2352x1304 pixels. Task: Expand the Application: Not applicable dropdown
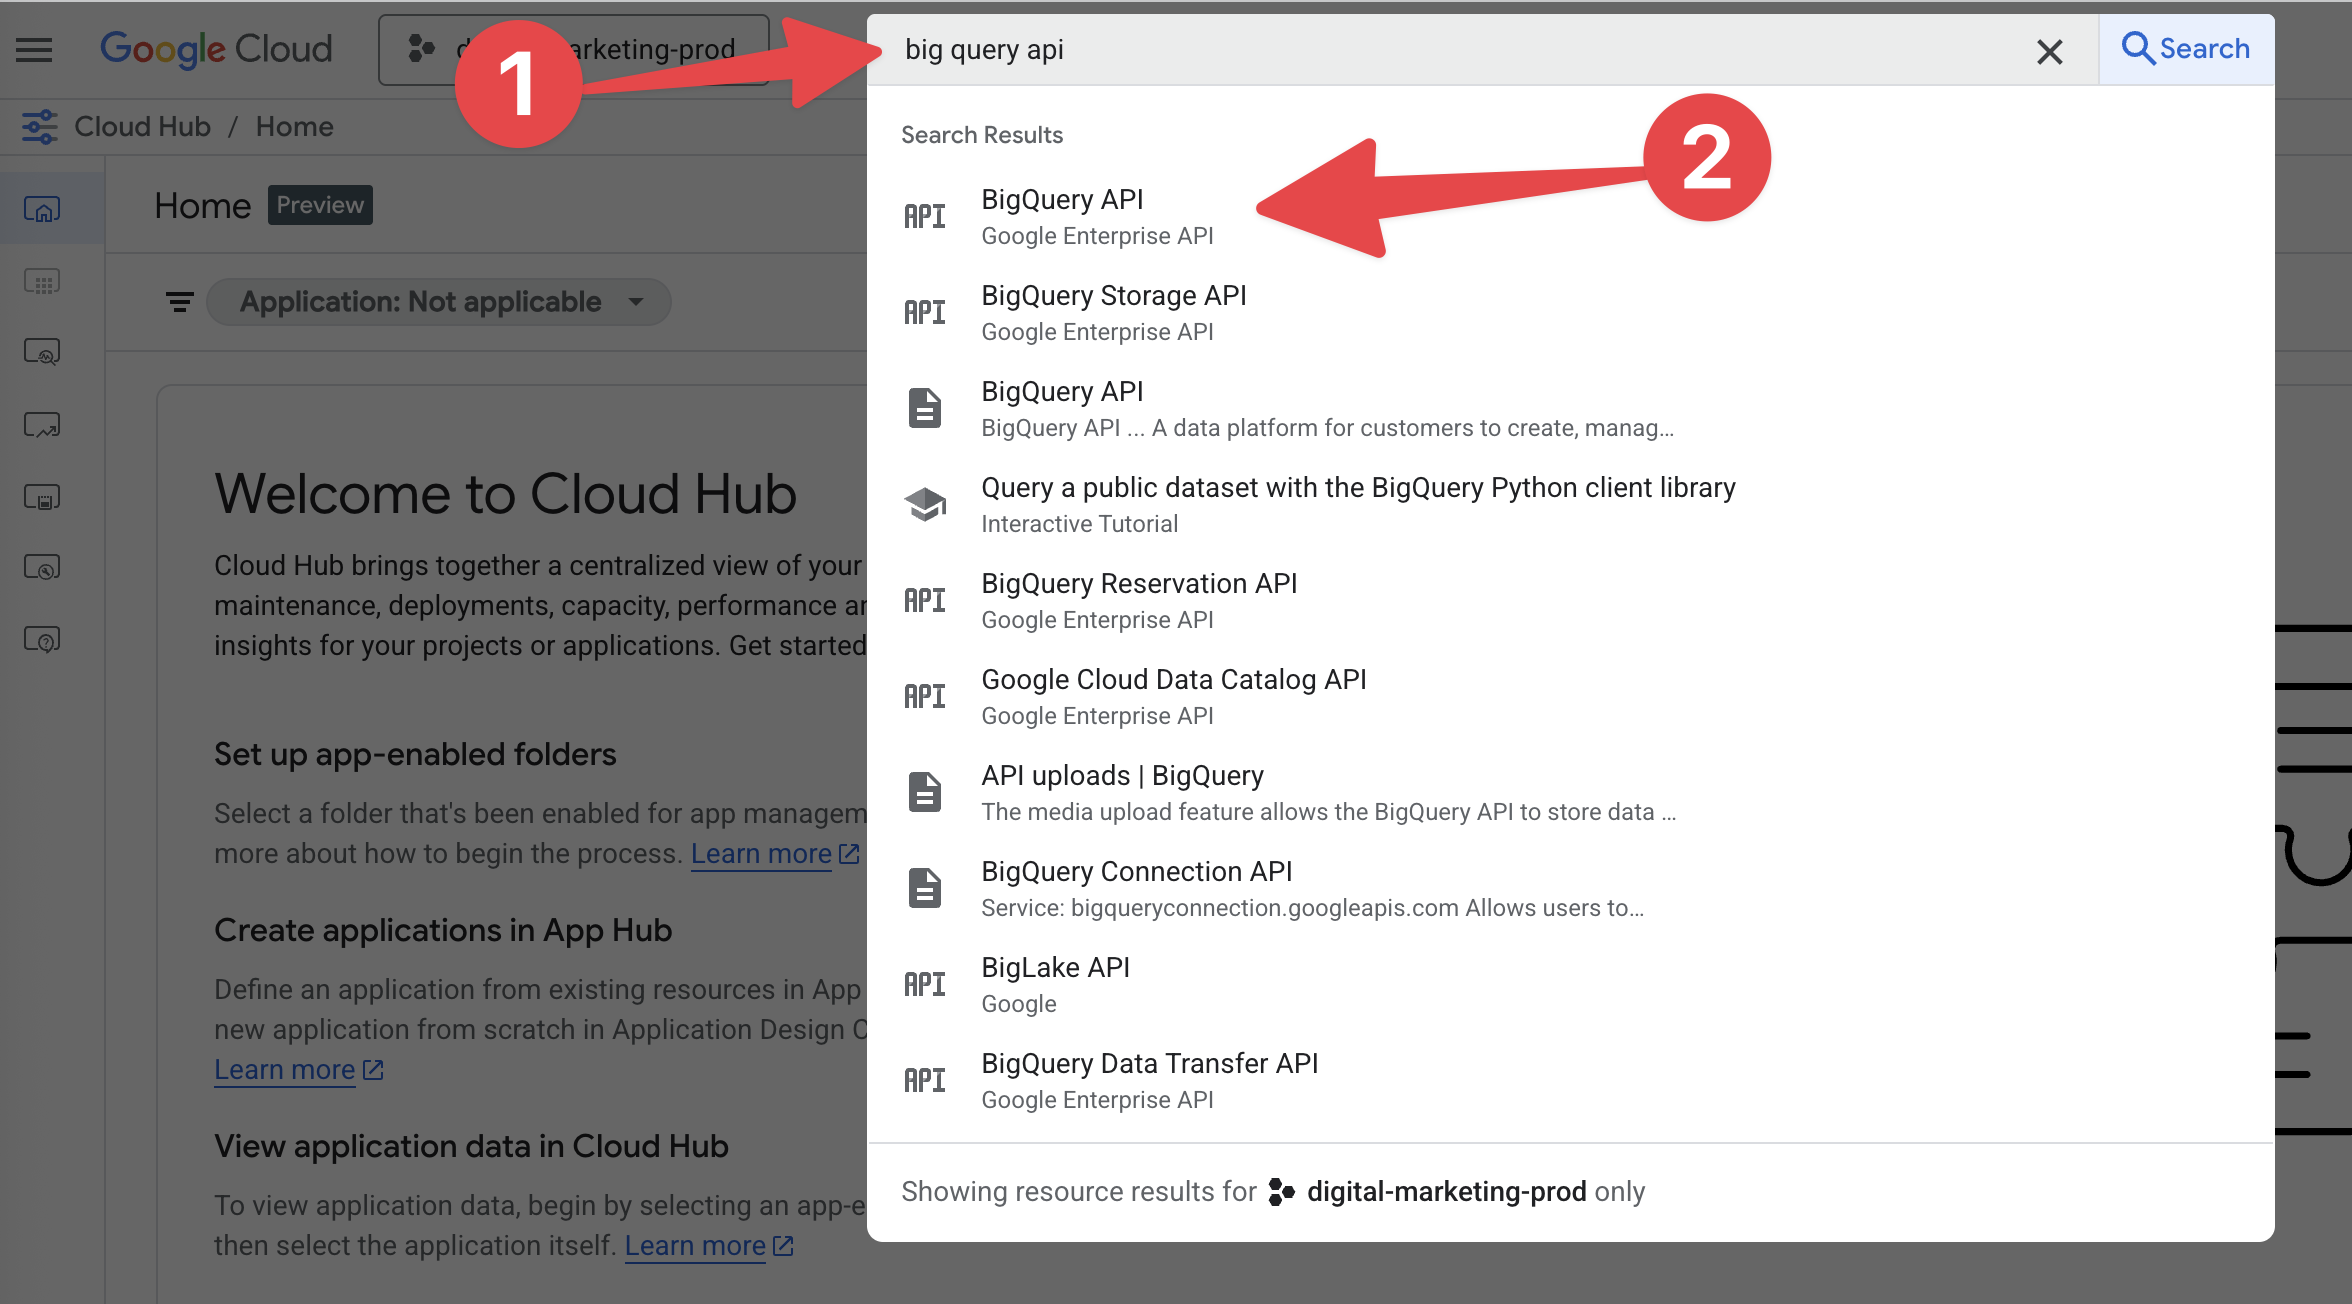pyautogui.click(x=440, y=302)
